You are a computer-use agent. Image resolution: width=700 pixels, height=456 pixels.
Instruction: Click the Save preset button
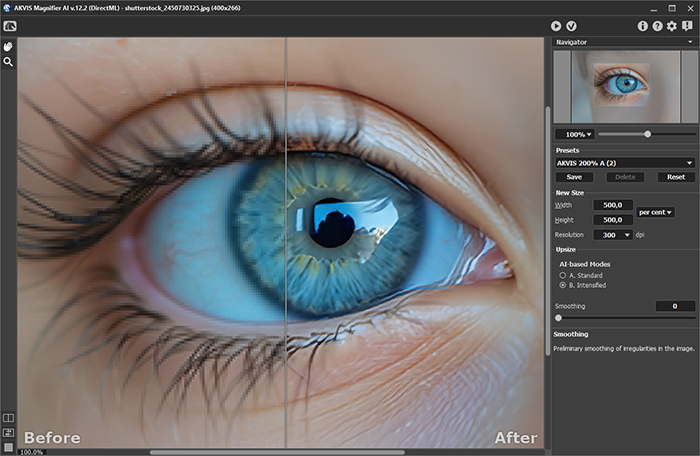coord(574,177)
